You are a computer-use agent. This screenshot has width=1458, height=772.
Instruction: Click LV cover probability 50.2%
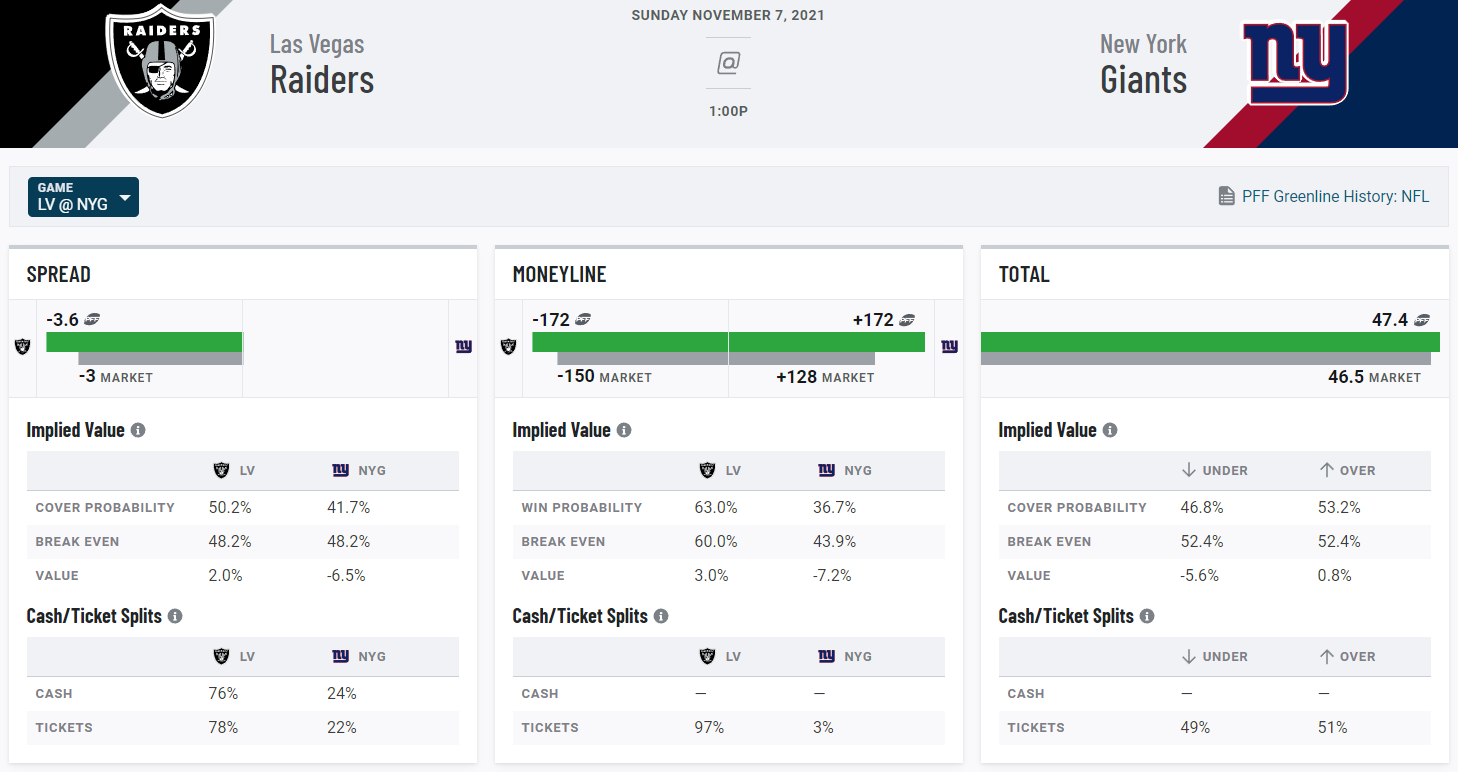tap(230, 507)
